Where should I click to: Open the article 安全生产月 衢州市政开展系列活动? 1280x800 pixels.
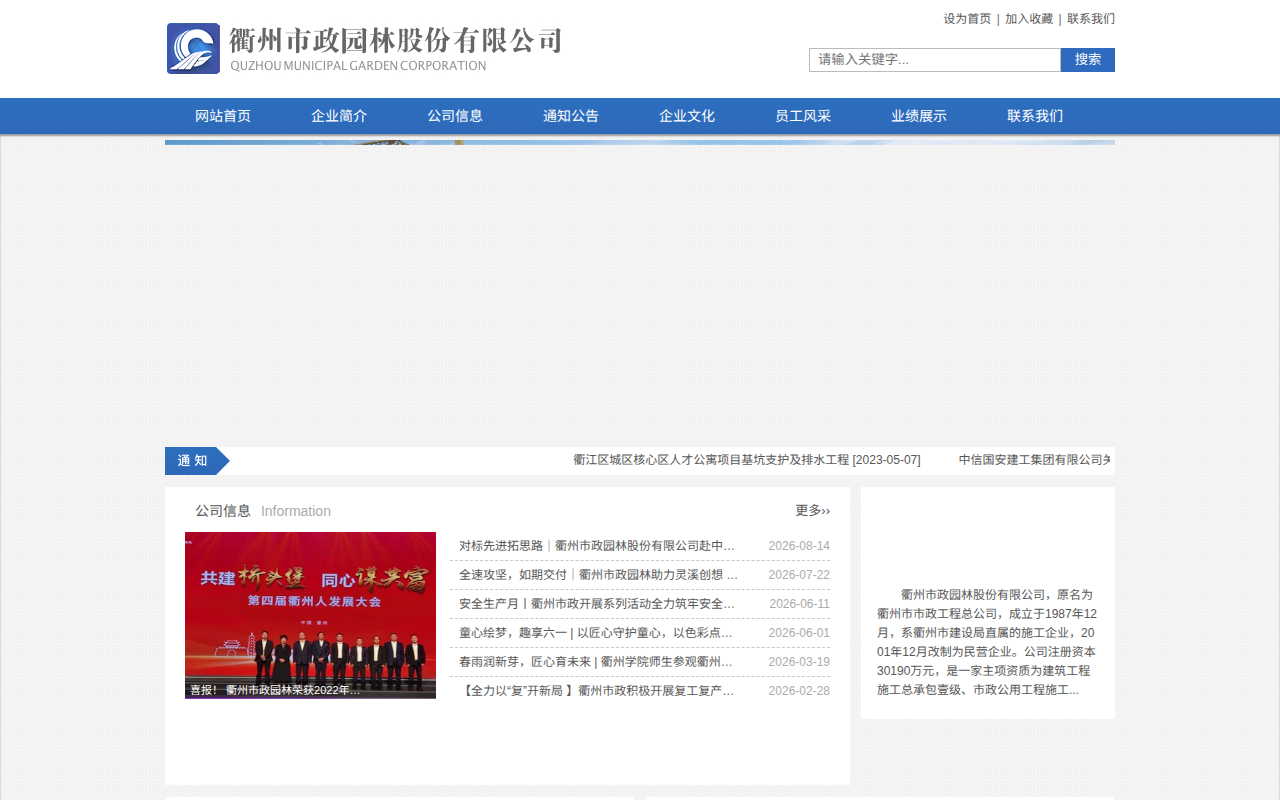(x=597, y=604)
